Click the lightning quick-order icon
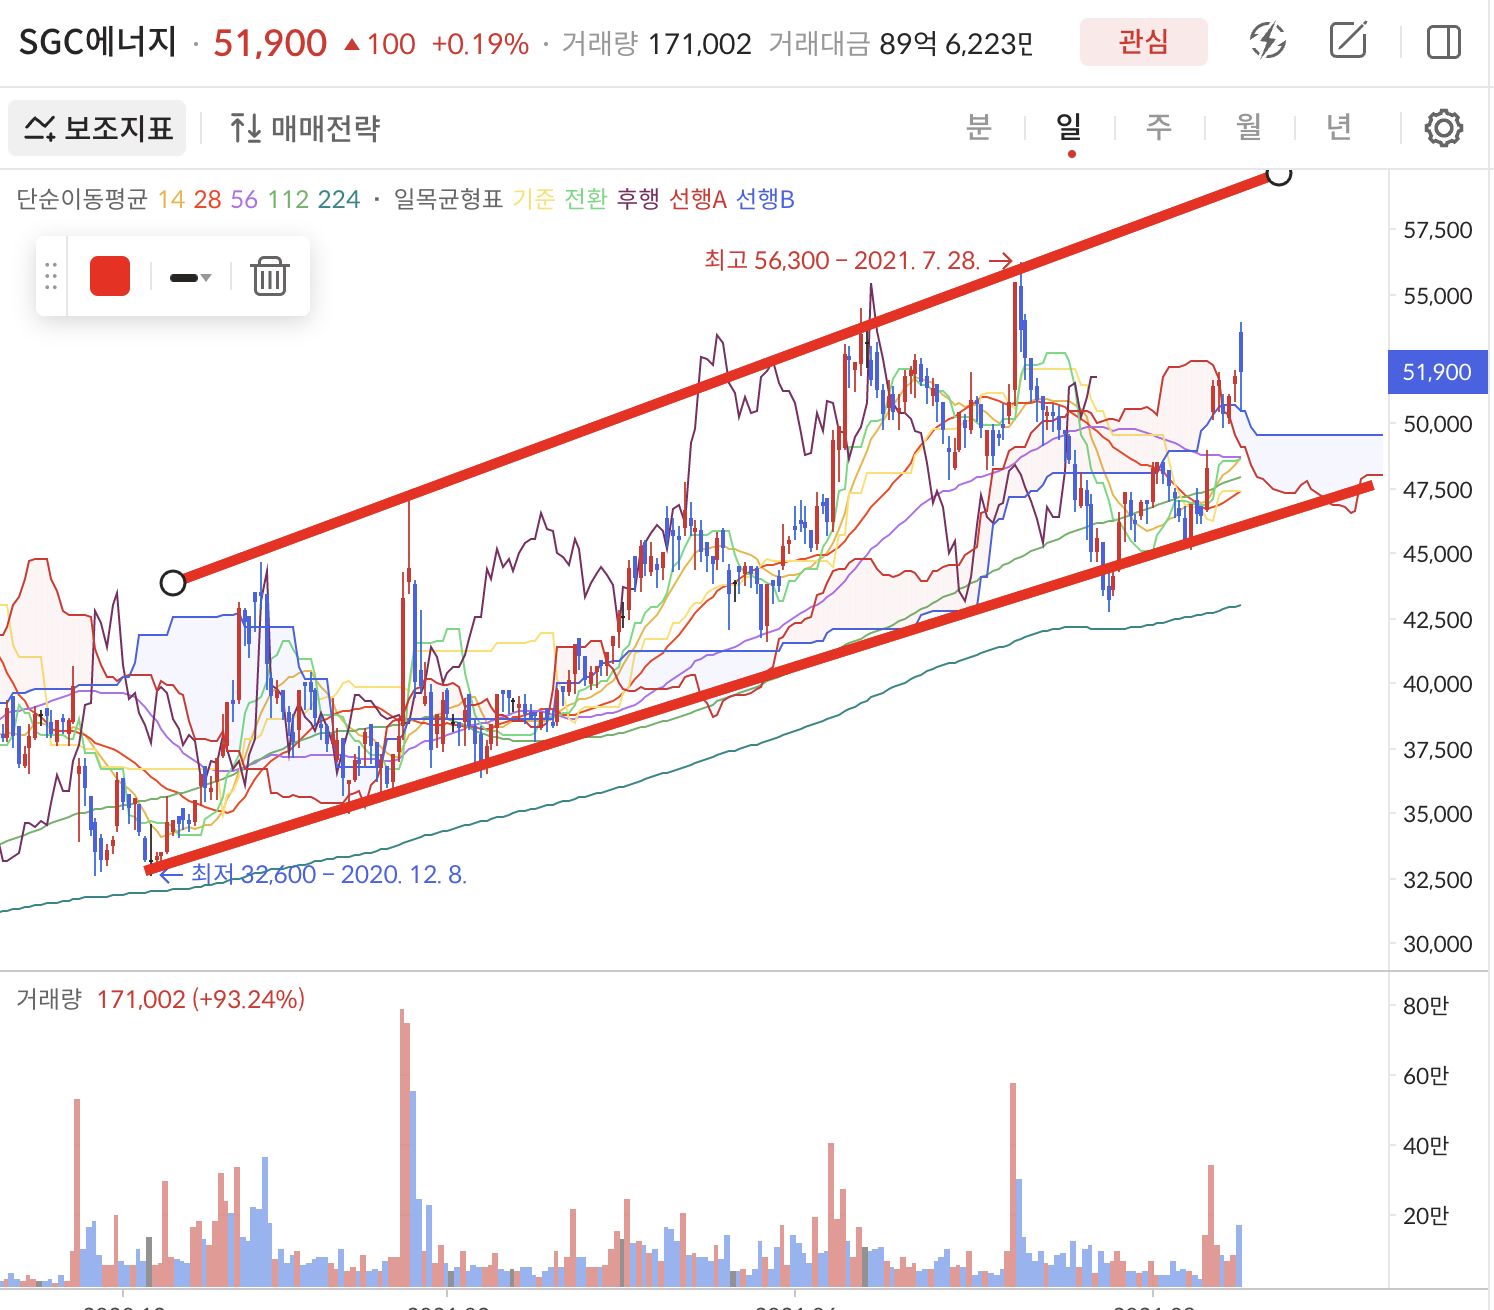 tap(1268, 41)
